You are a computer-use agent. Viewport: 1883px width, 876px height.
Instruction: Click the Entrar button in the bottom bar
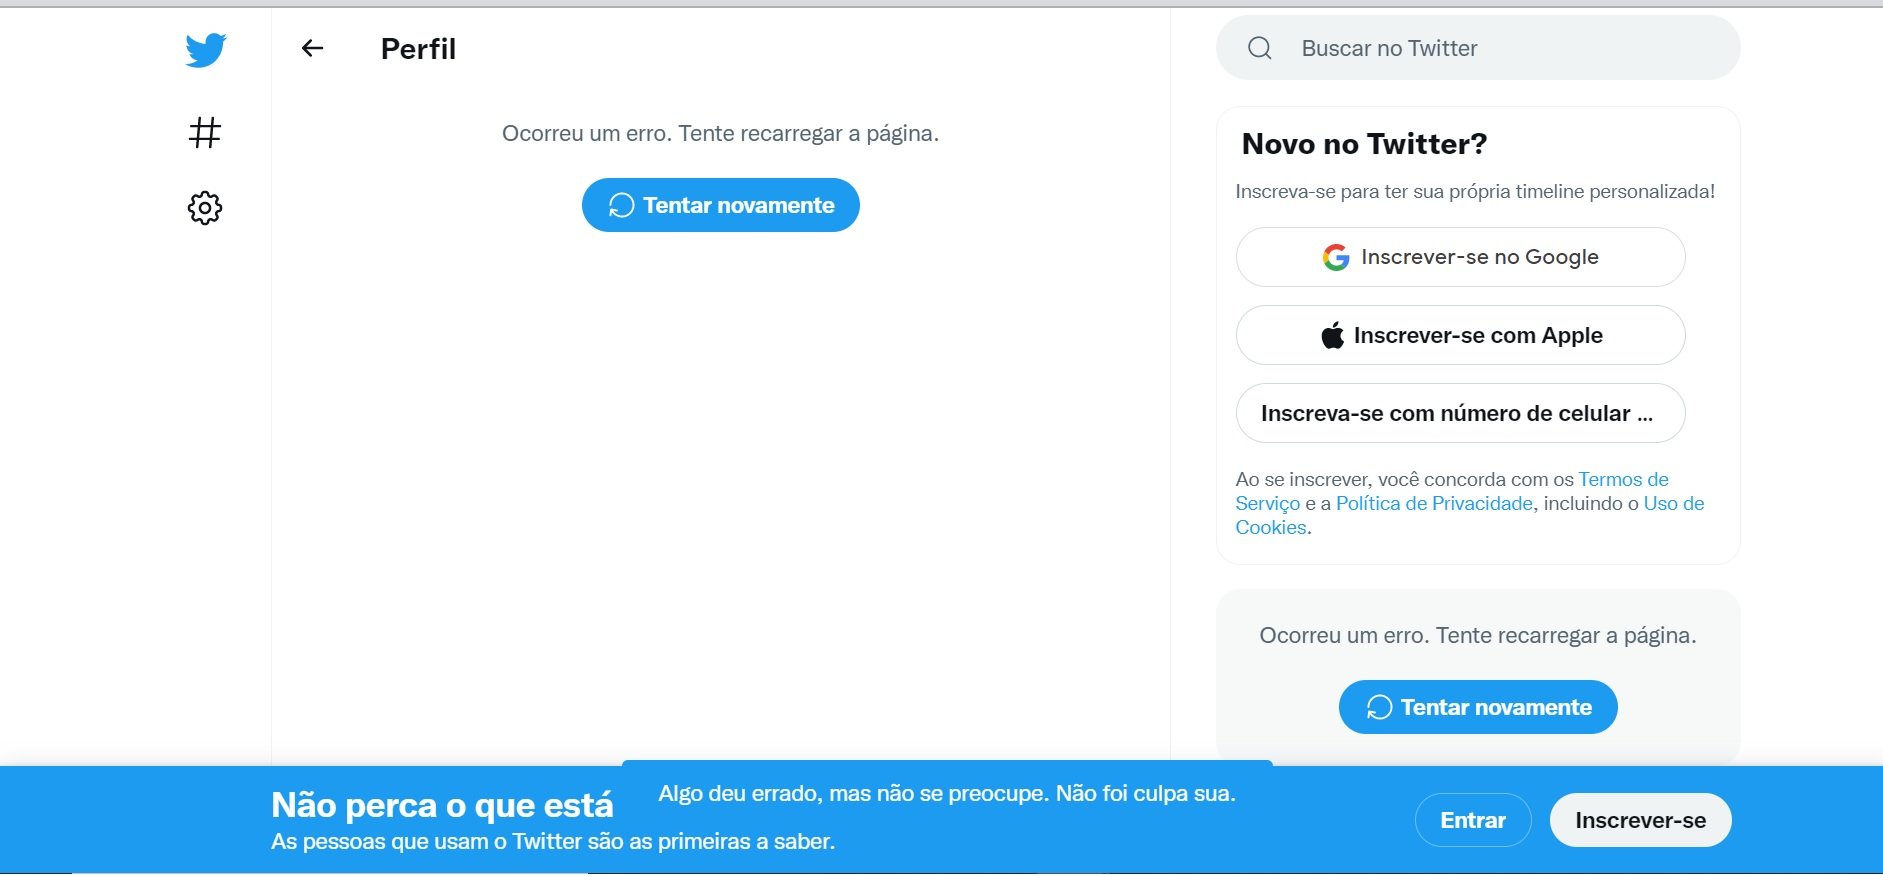tap(1473, 820)
